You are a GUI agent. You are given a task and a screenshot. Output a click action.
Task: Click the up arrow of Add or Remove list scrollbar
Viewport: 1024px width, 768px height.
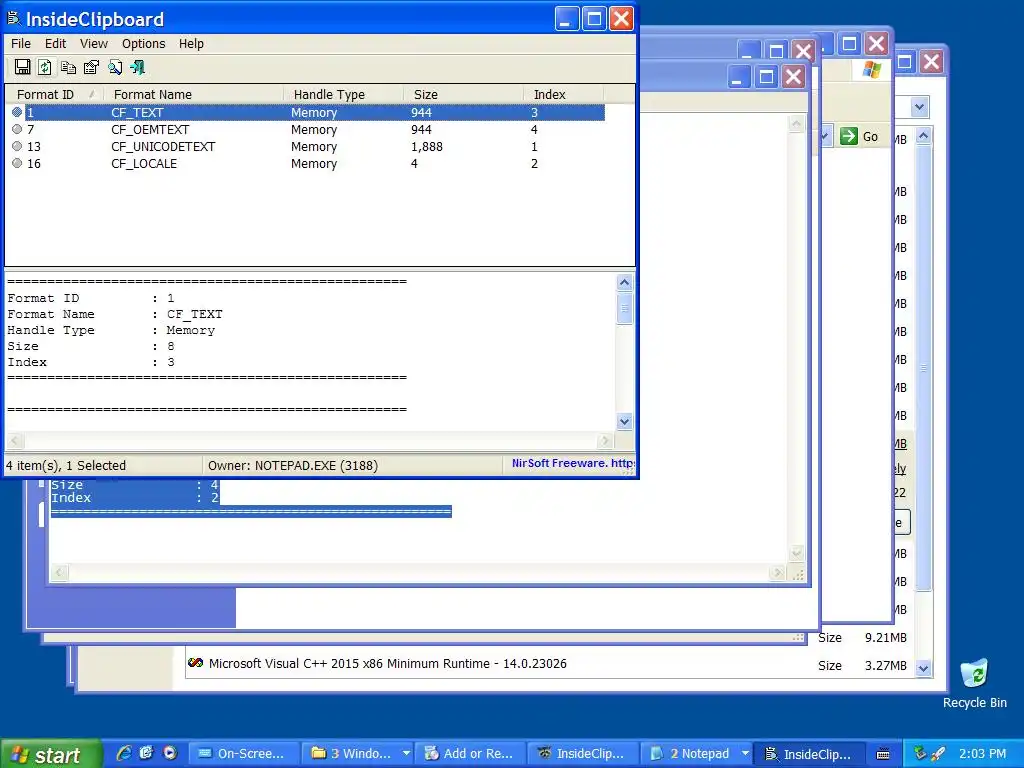[923, 136]
